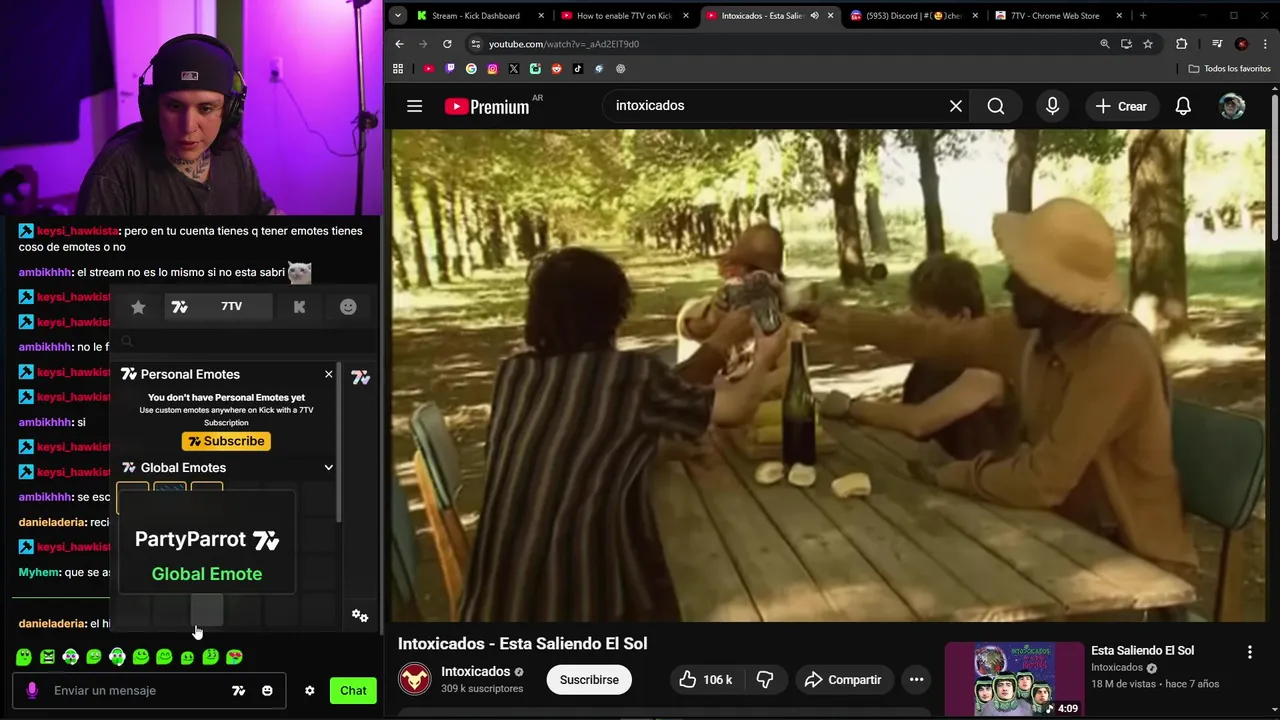Clear the YouTube search query
Viewport: 1280px width, 720px height.
[956, 106]
